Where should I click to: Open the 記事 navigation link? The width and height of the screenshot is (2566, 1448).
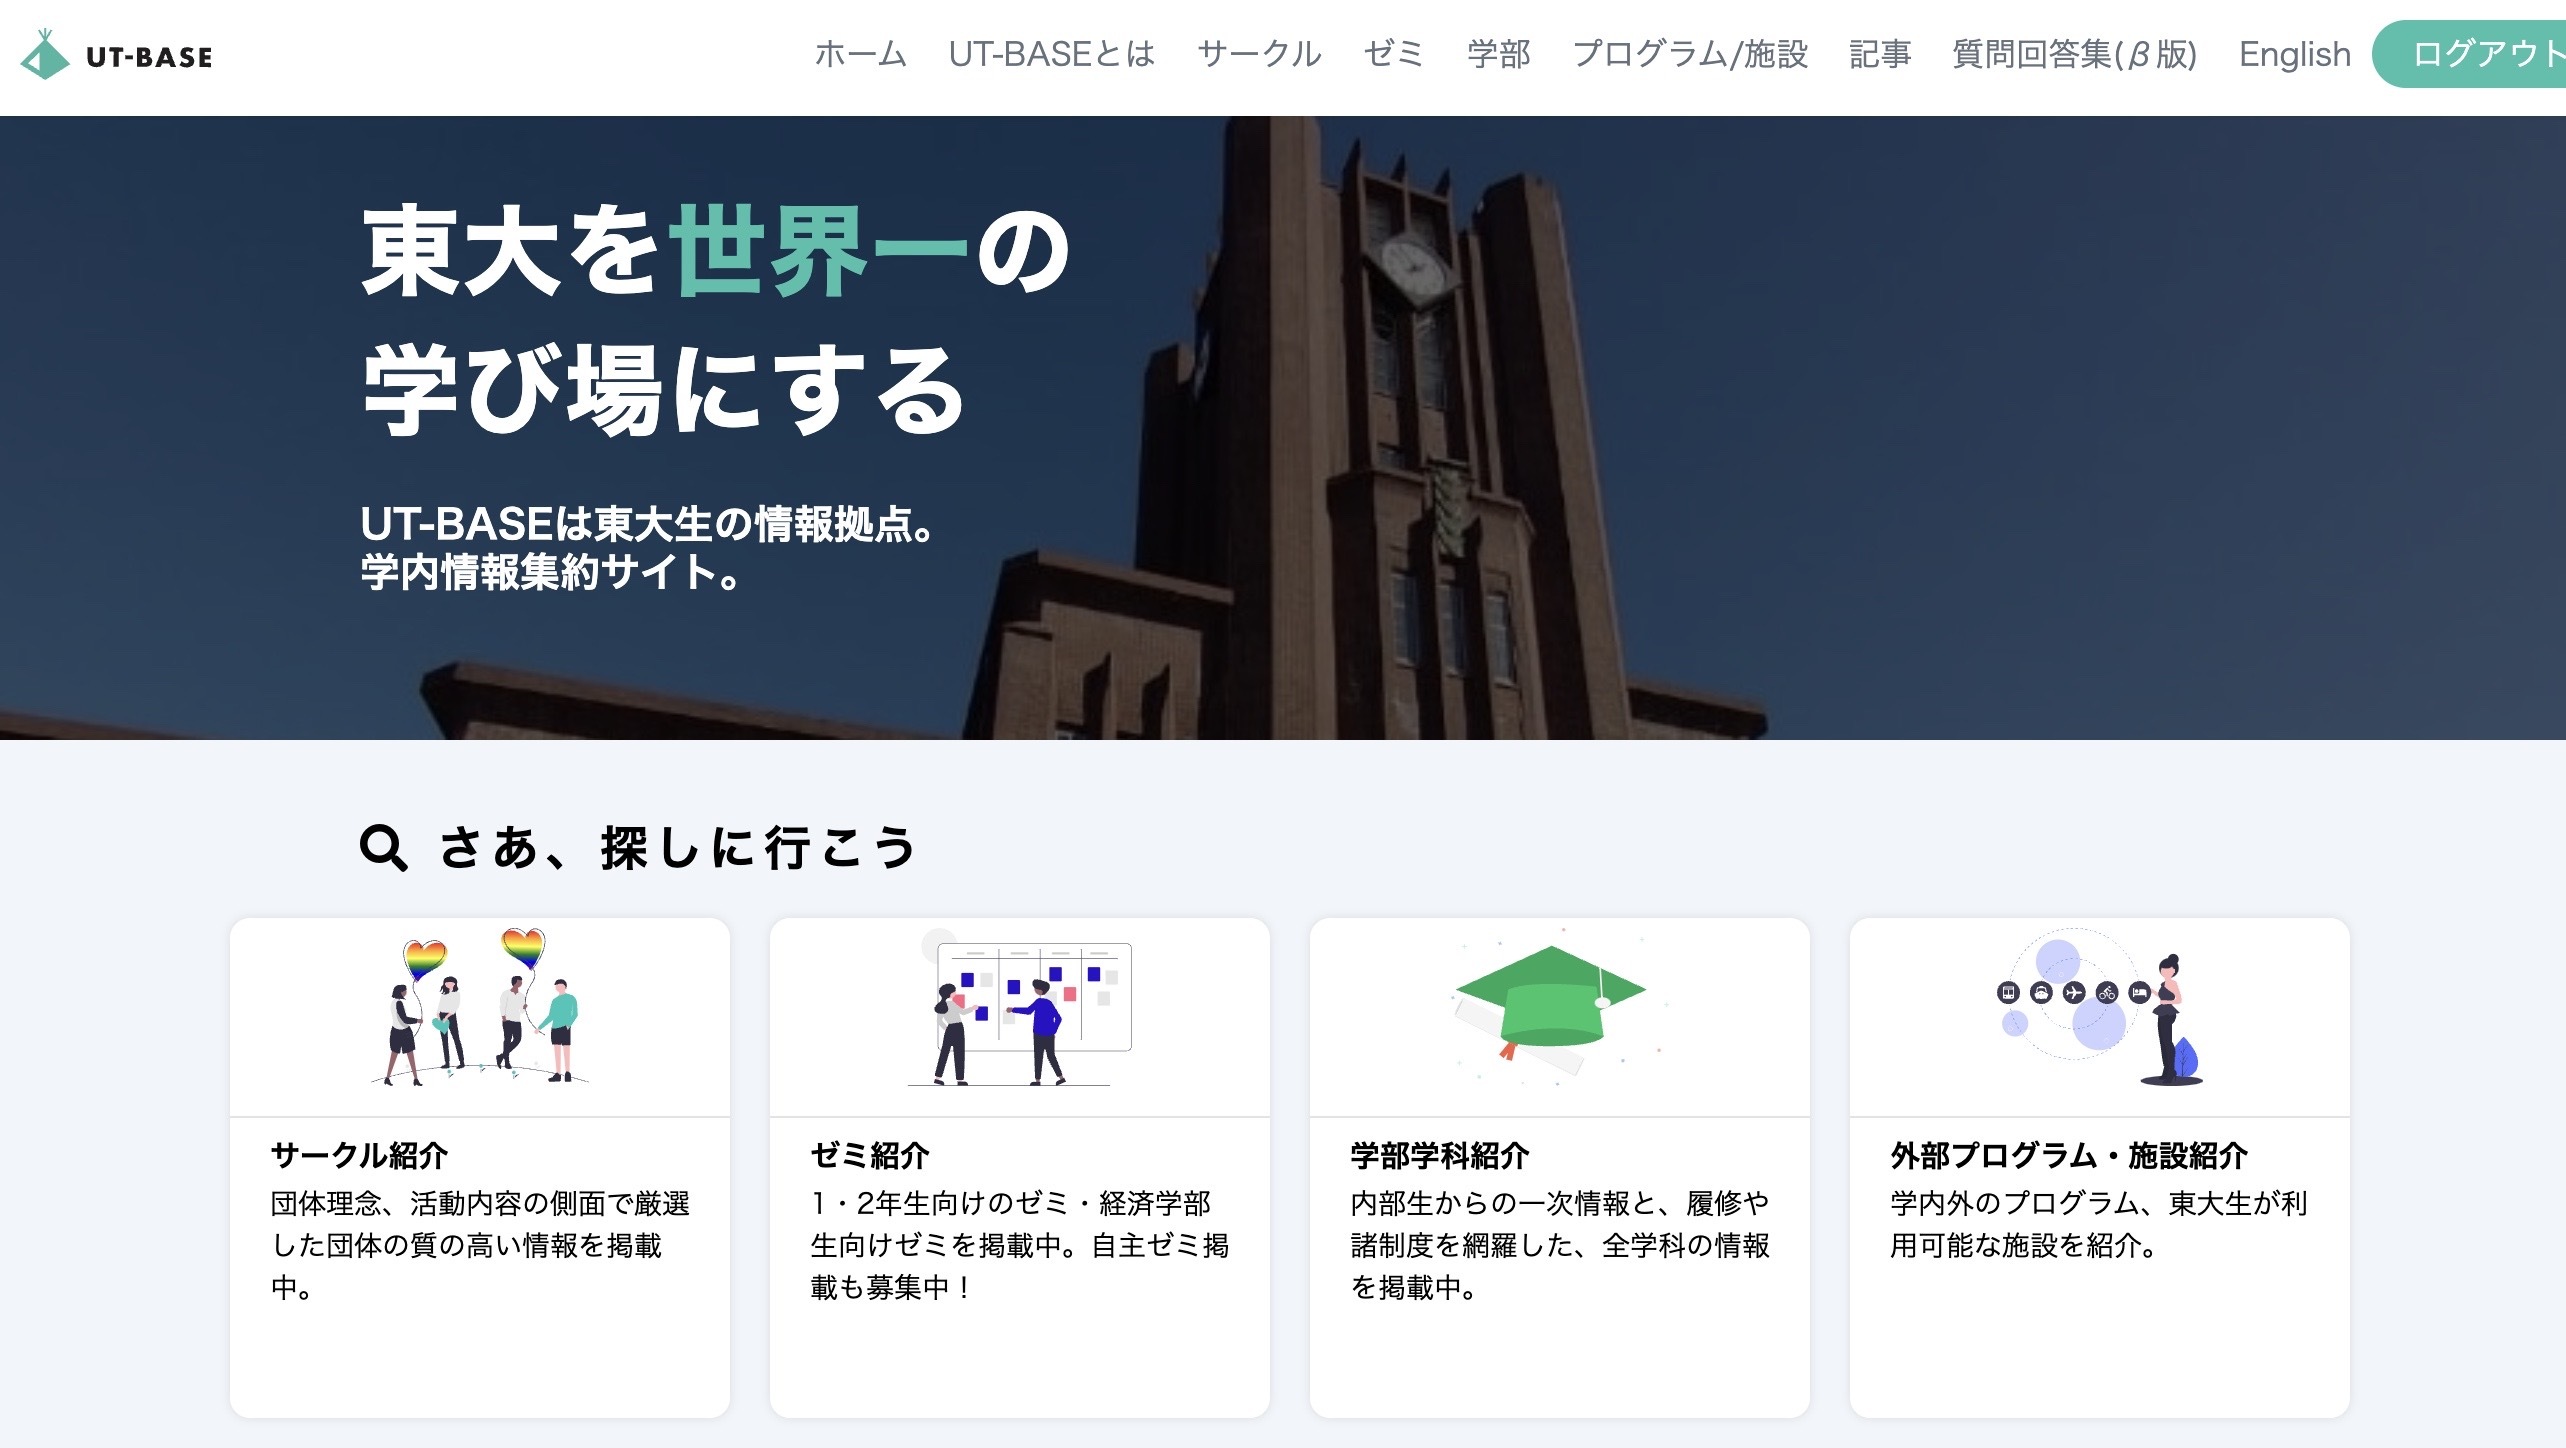pos(1880,54)
